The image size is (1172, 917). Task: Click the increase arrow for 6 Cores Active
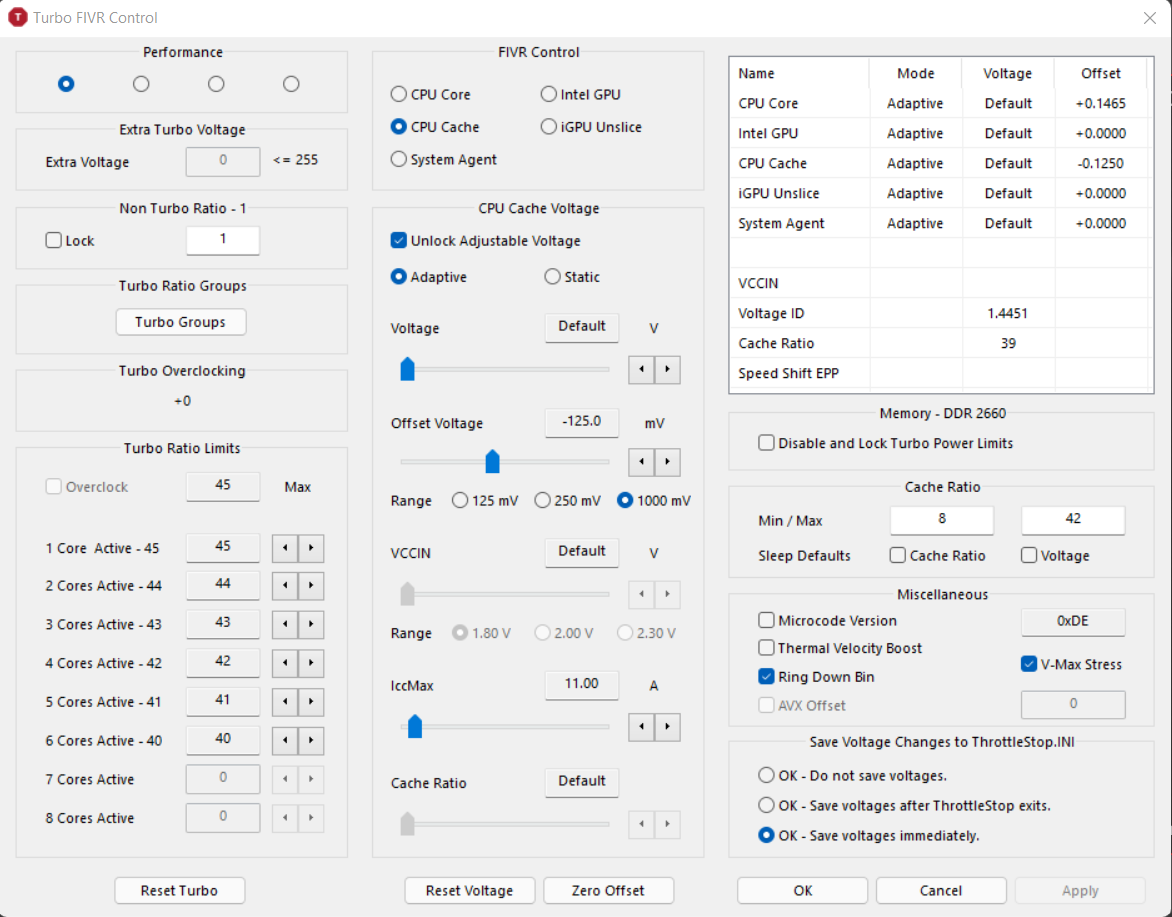click(311, 741)
